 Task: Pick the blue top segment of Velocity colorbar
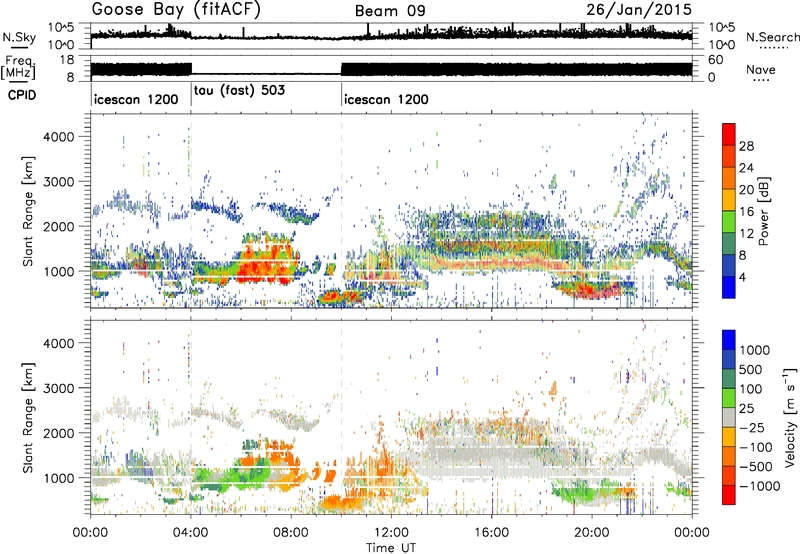[729, 339]
